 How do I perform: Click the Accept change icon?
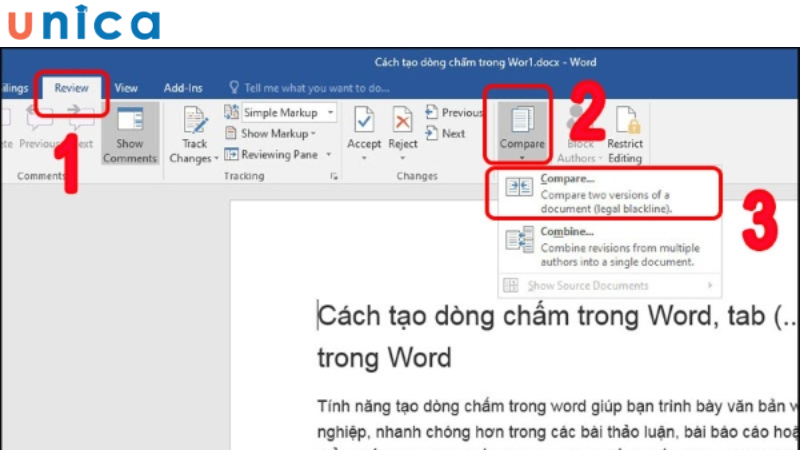point(364,120)
